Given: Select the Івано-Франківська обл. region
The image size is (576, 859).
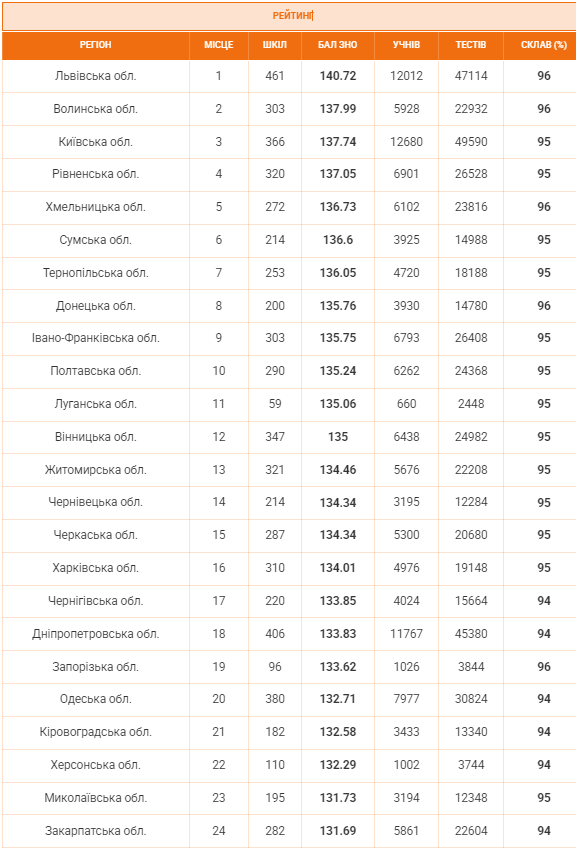Looking at the screenshot, I should click(95, 338).
